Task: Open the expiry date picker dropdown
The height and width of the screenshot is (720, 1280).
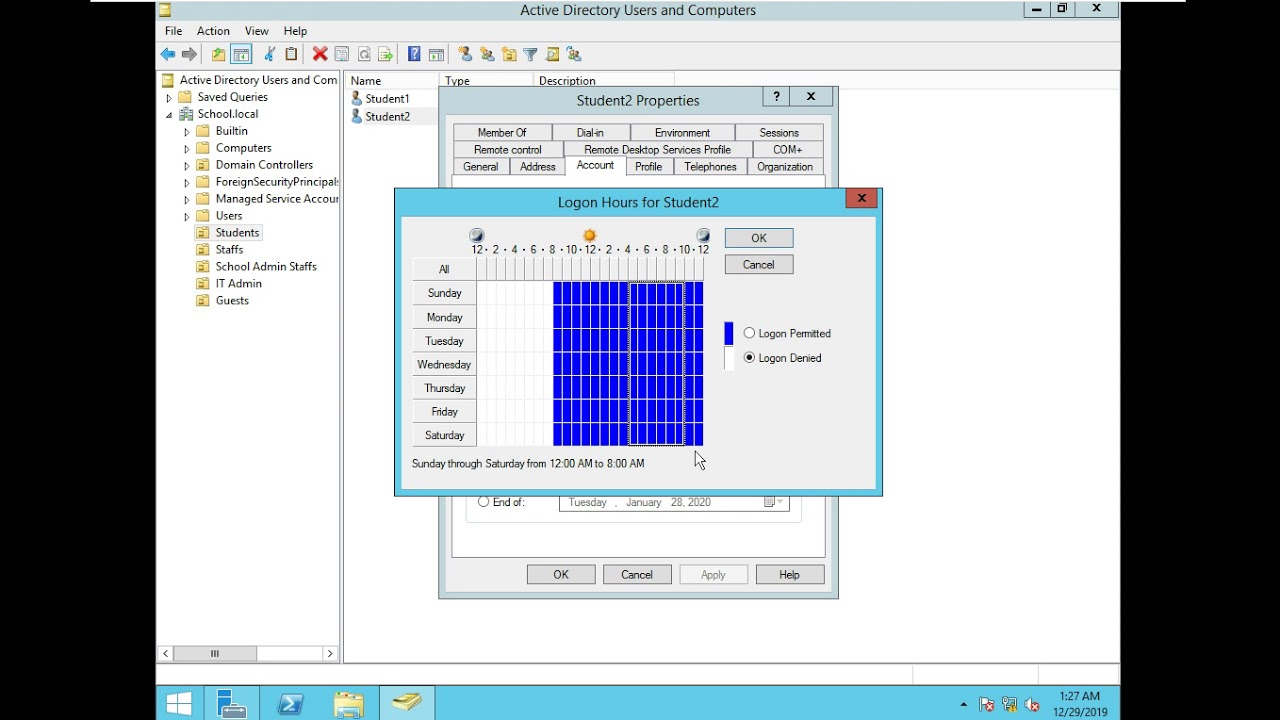Action: click(774, 502)
